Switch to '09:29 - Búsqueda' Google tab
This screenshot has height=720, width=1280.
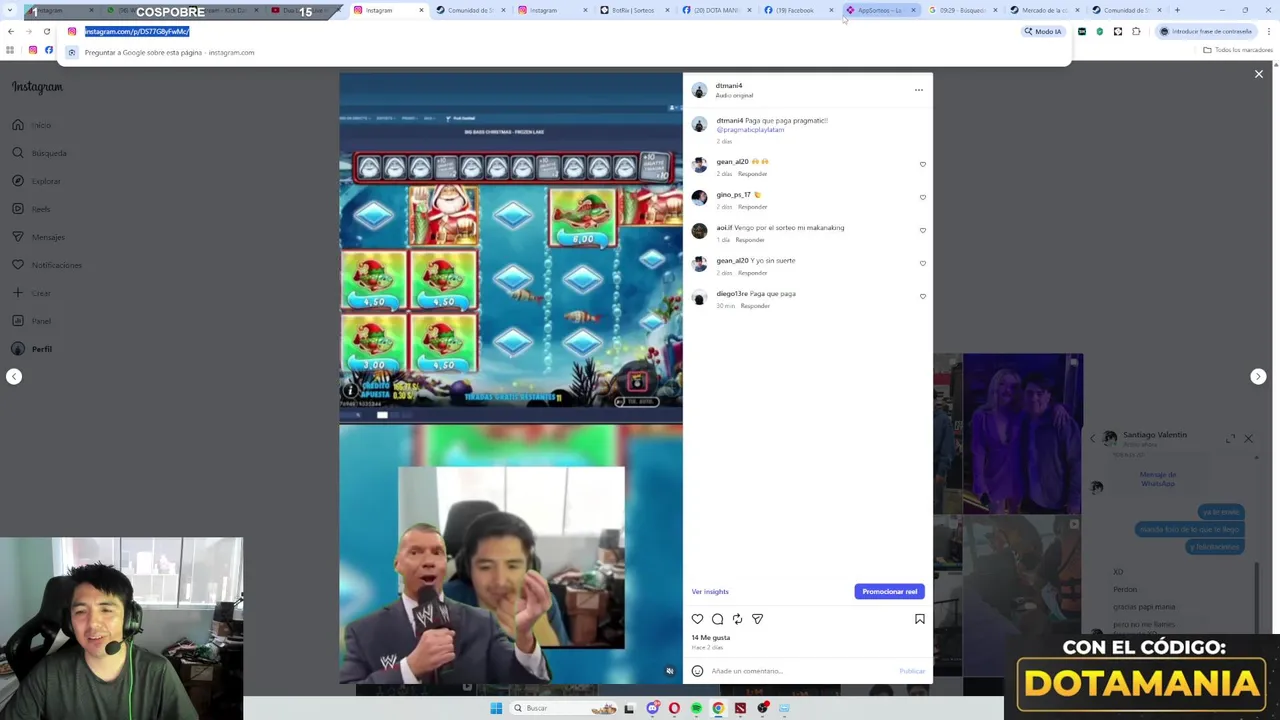962,10
